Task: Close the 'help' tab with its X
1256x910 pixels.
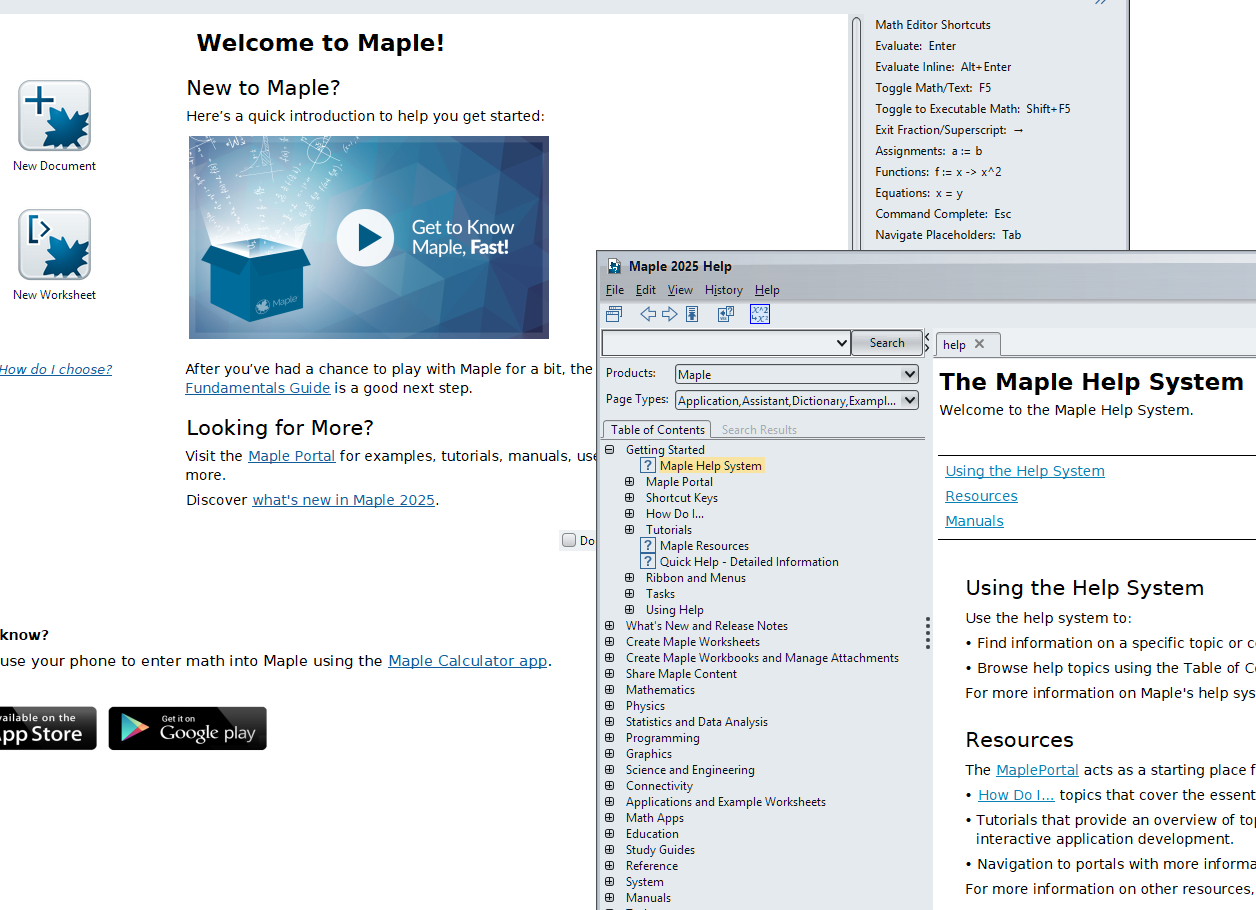Action: pos(979,344)
